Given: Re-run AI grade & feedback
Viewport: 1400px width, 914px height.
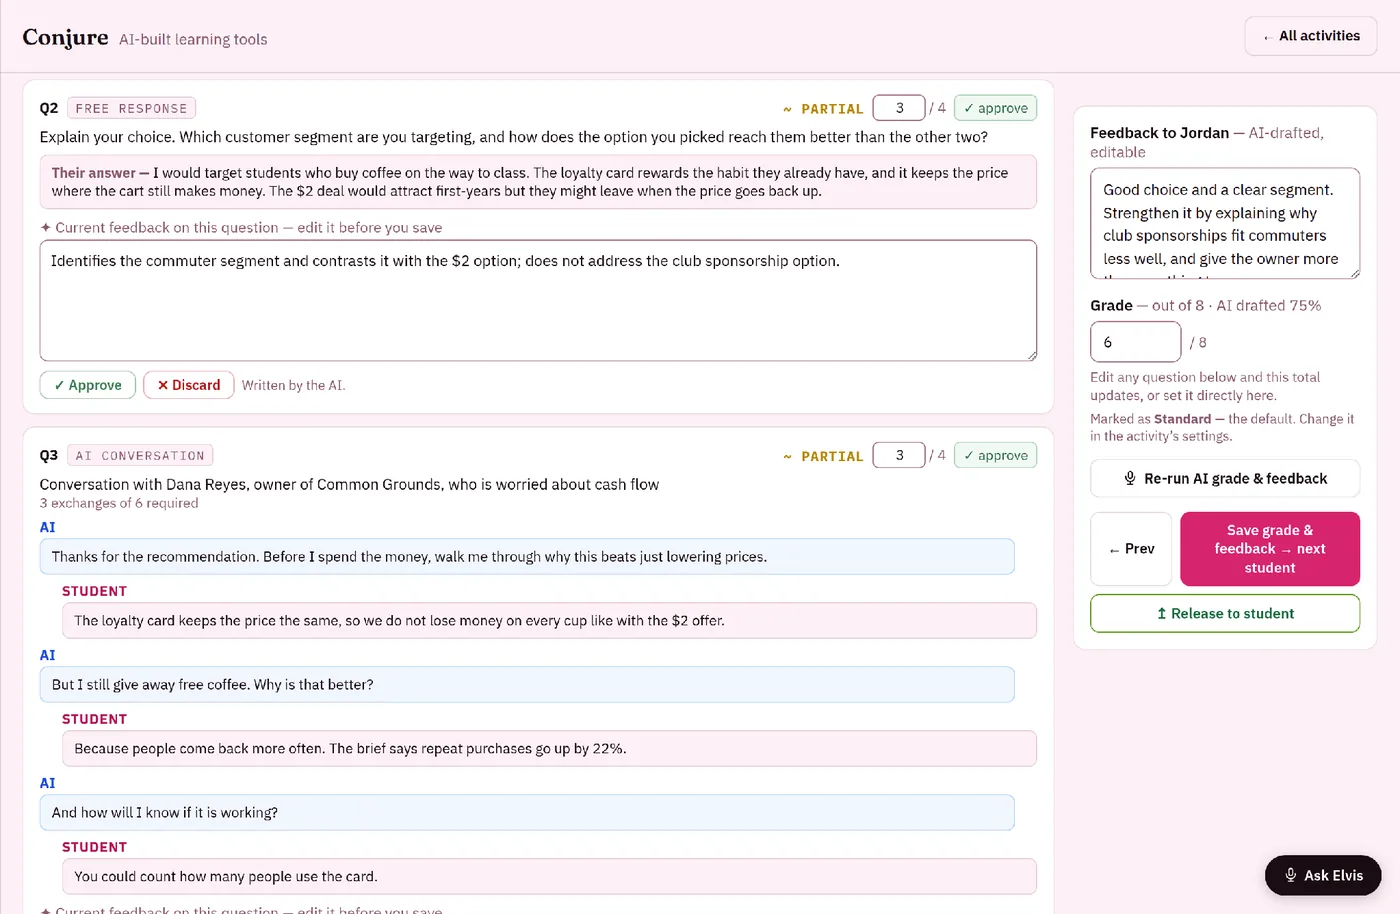Looking at the screenshot, I should coord(1225,478).
